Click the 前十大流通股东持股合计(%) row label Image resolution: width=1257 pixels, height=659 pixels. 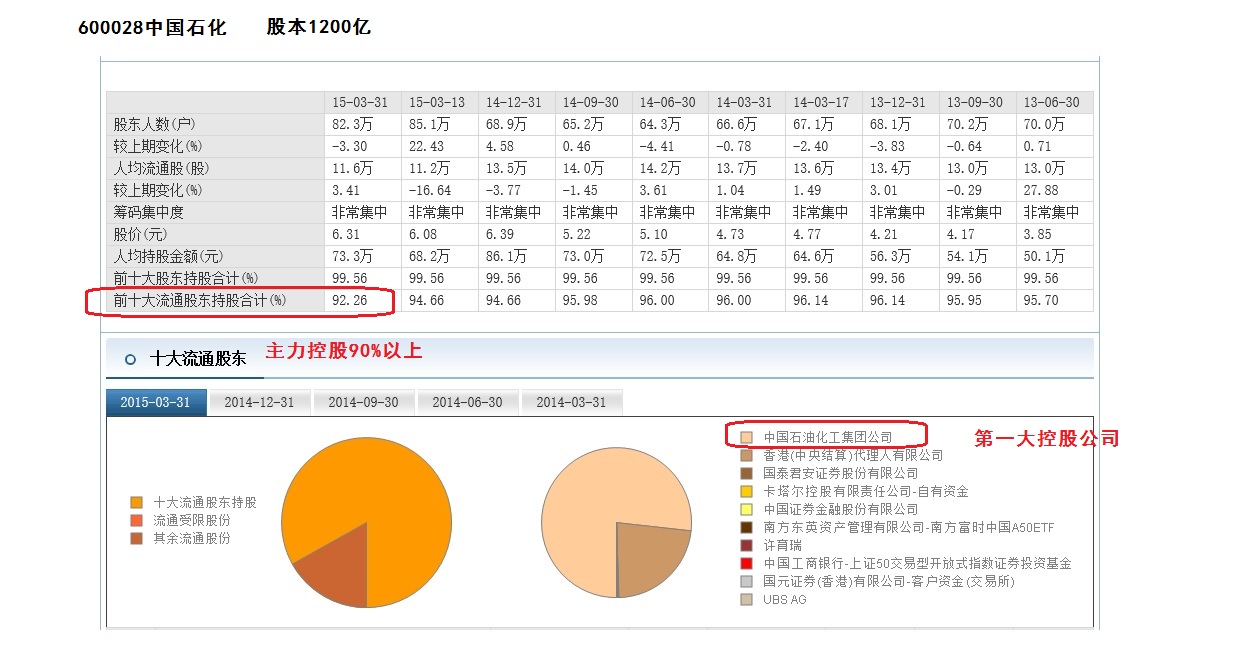[x=200, y=300]
